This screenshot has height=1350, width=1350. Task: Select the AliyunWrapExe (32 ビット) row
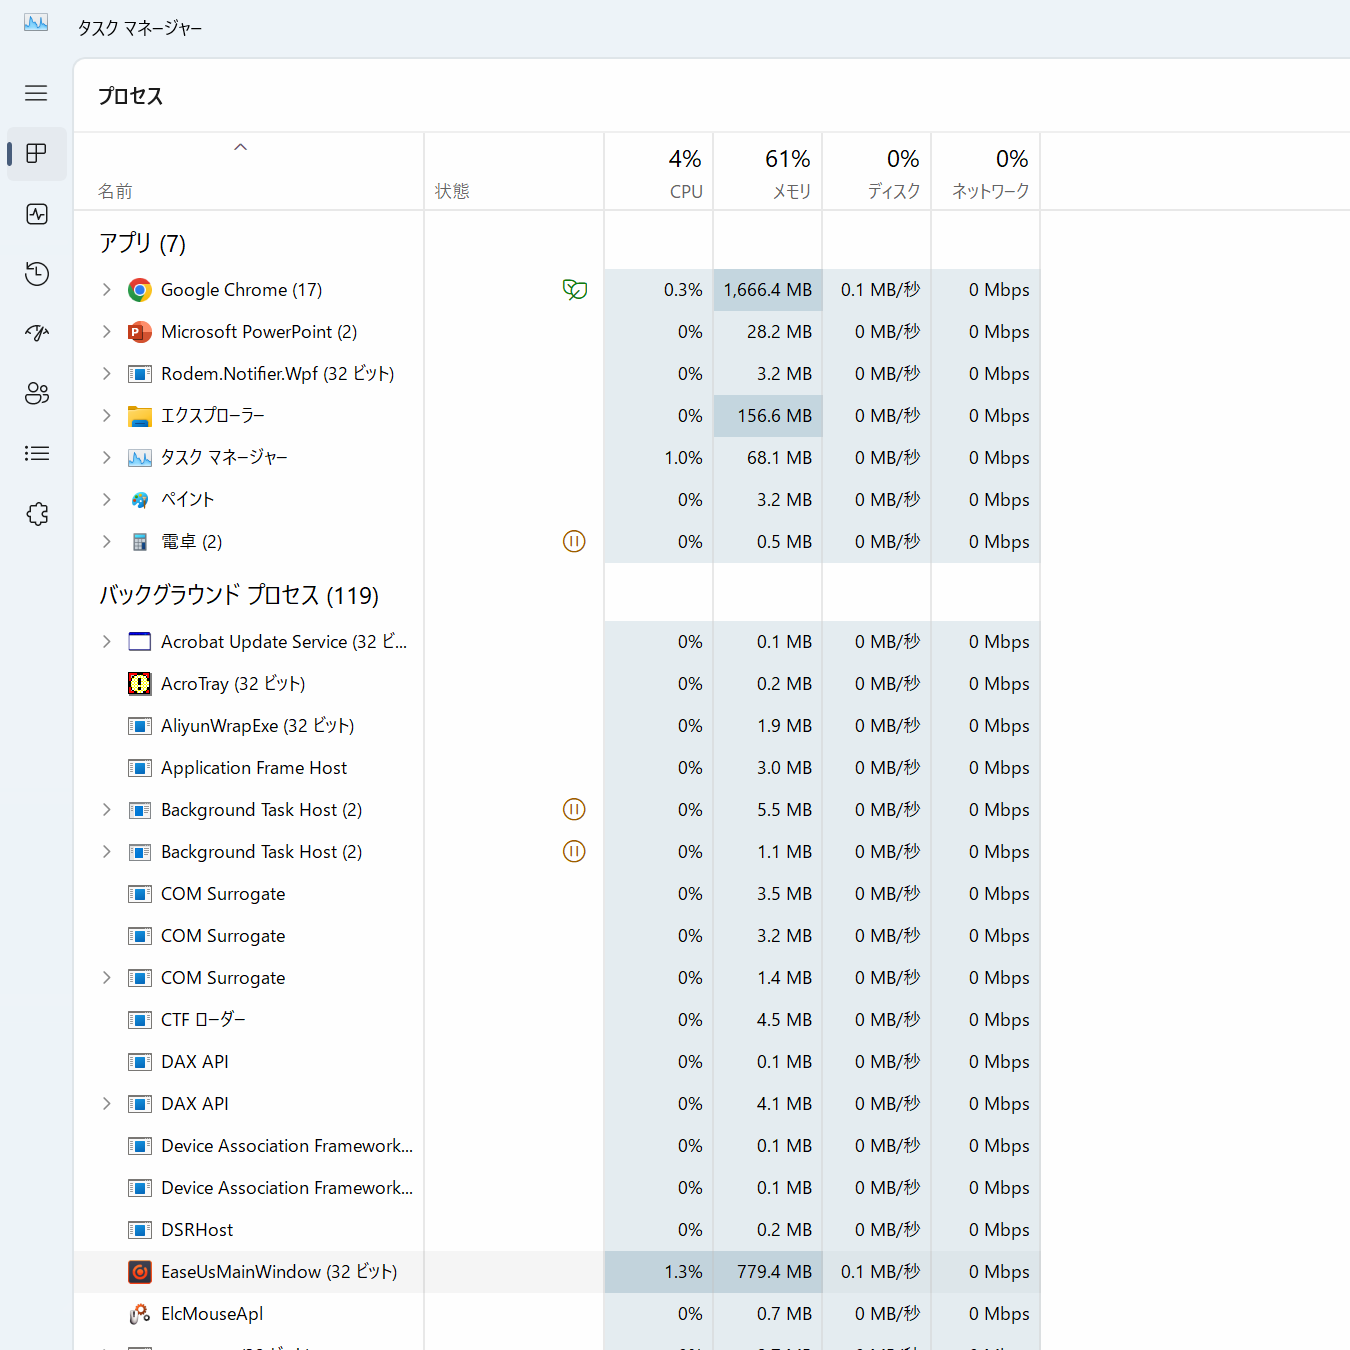coord(557,726)
